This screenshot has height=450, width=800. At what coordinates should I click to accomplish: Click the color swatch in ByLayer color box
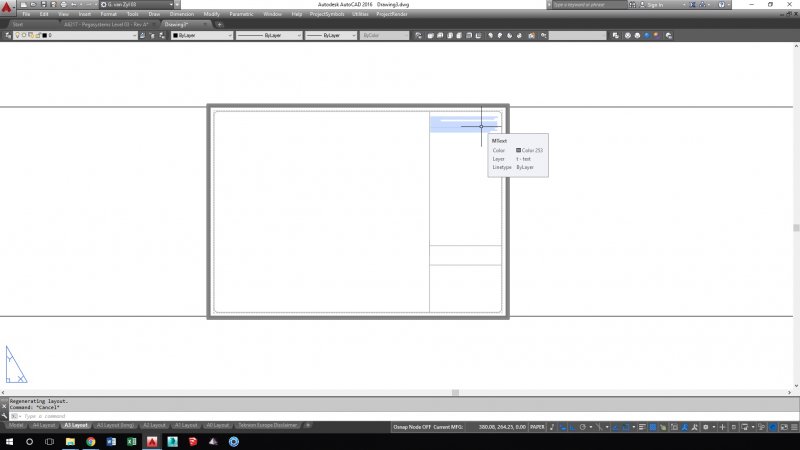coord(177,35)
